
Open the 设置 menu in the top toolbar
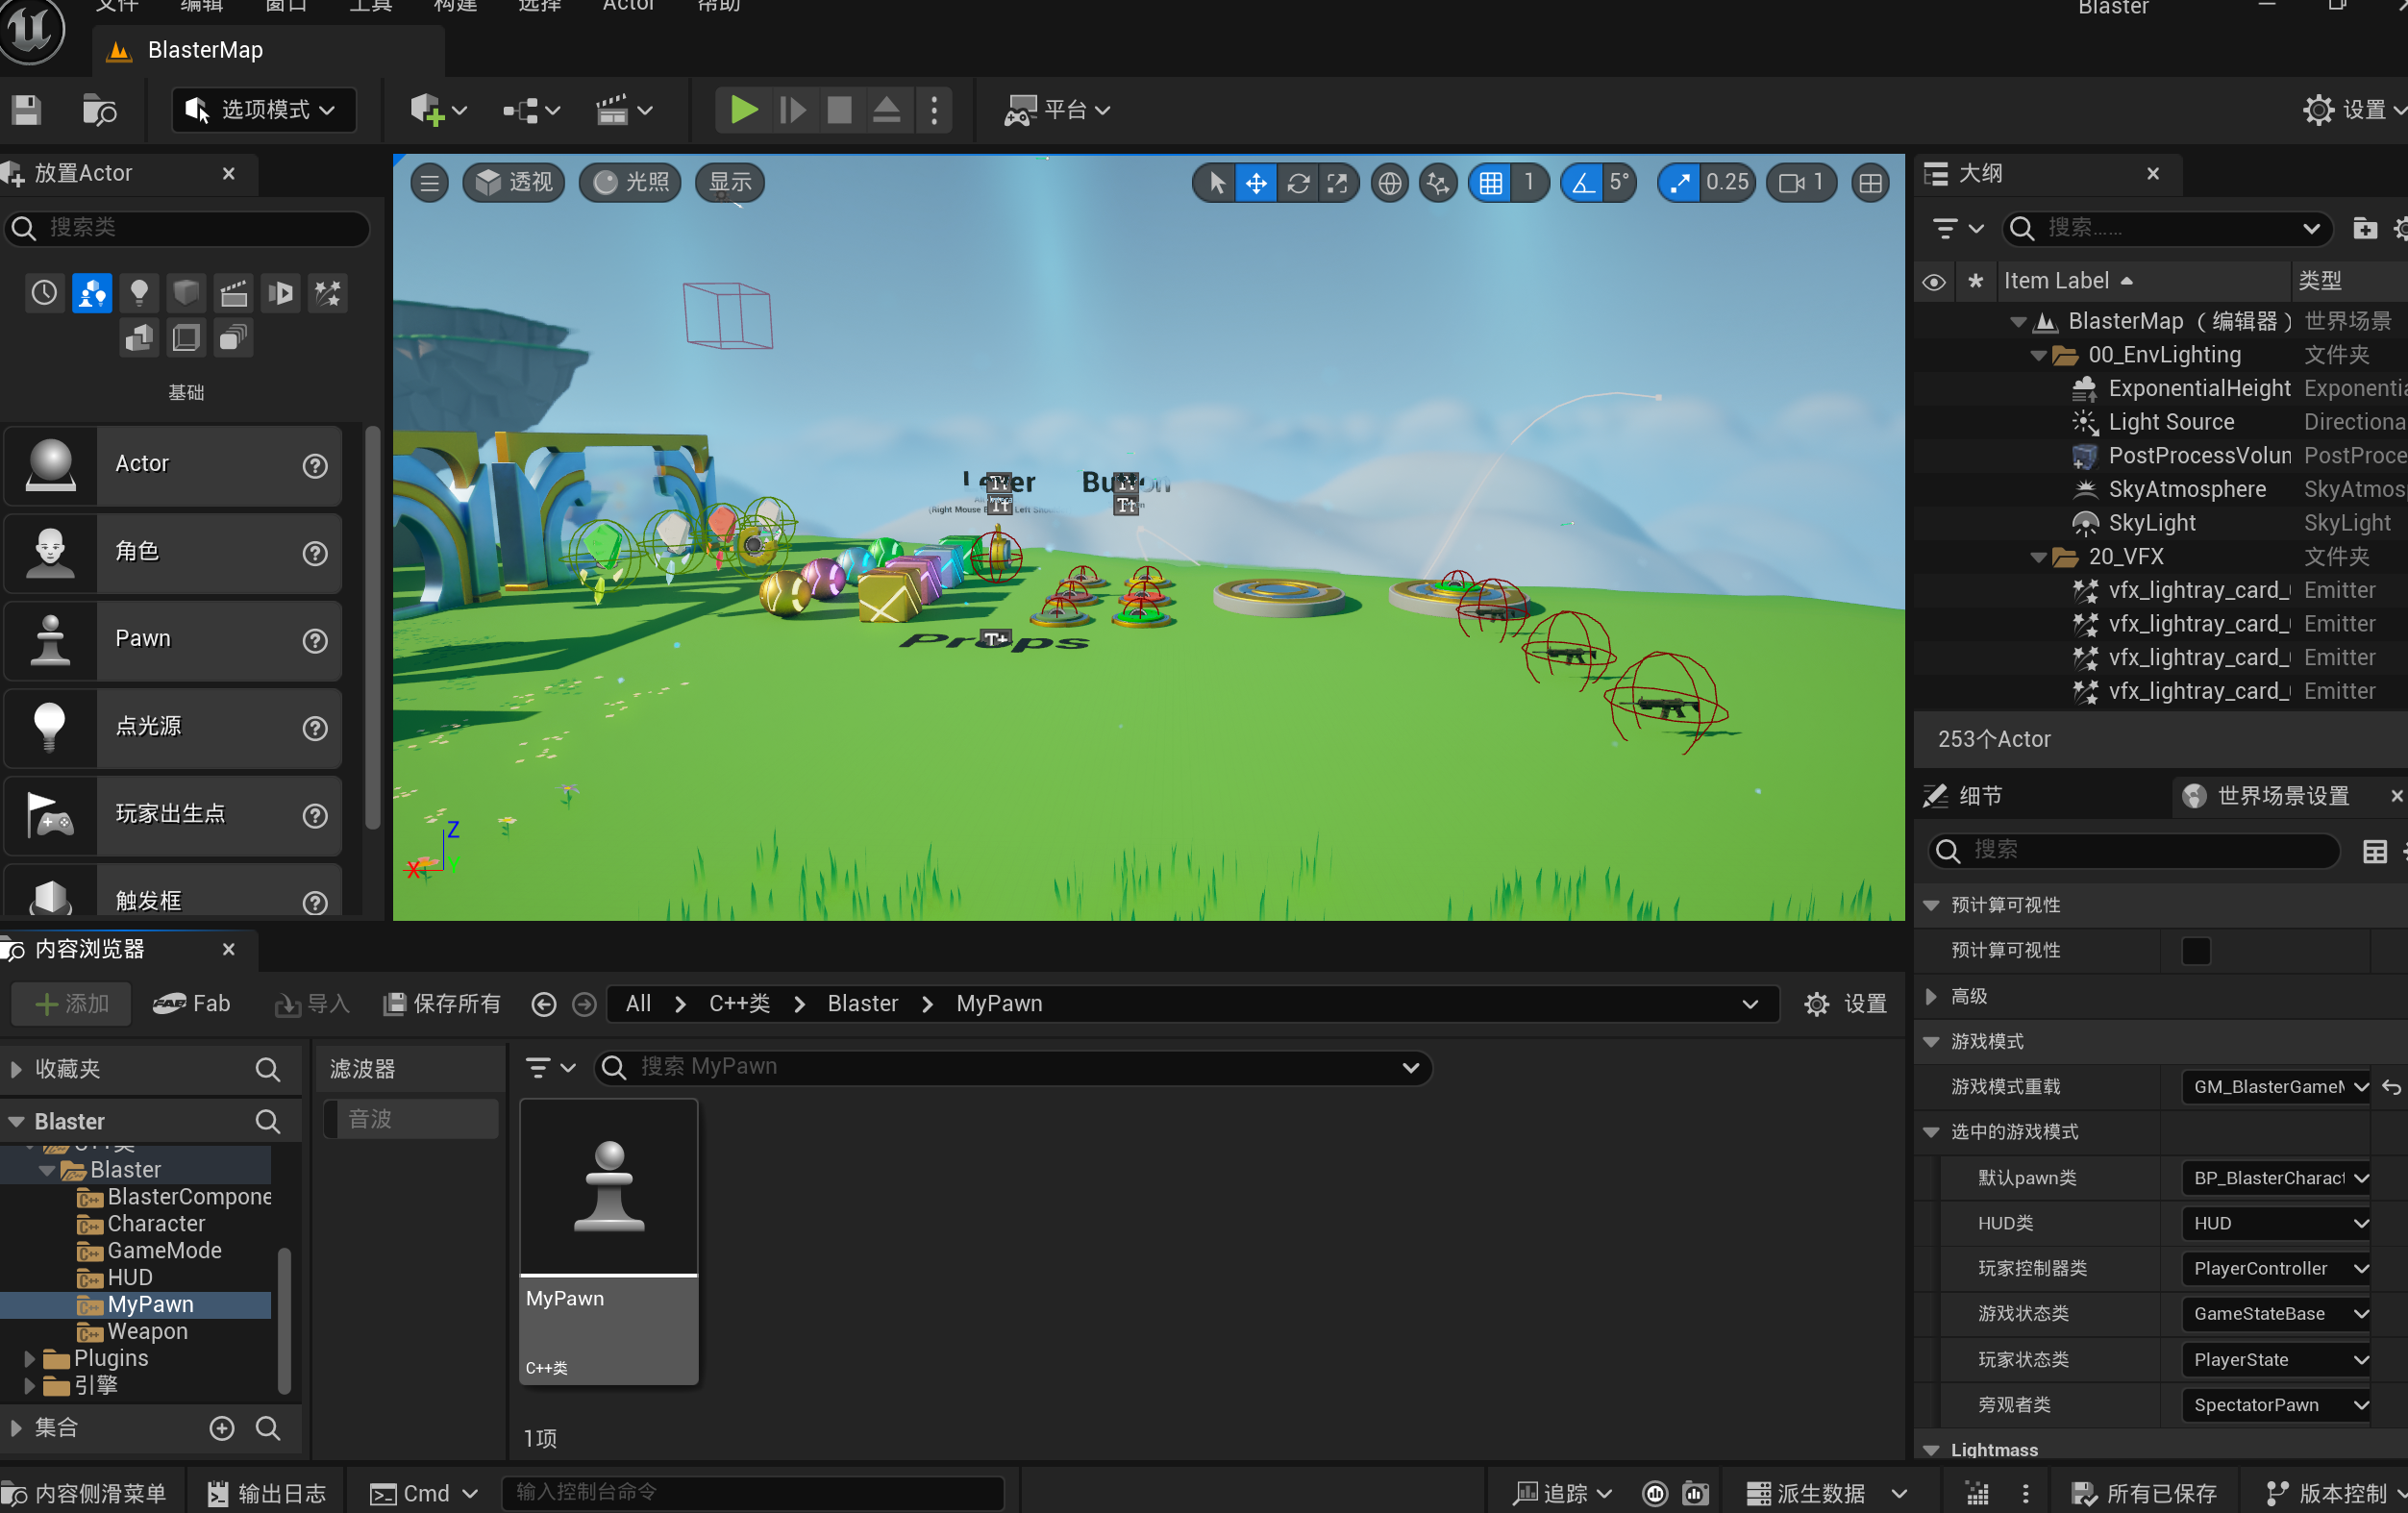click(2355, 110)
